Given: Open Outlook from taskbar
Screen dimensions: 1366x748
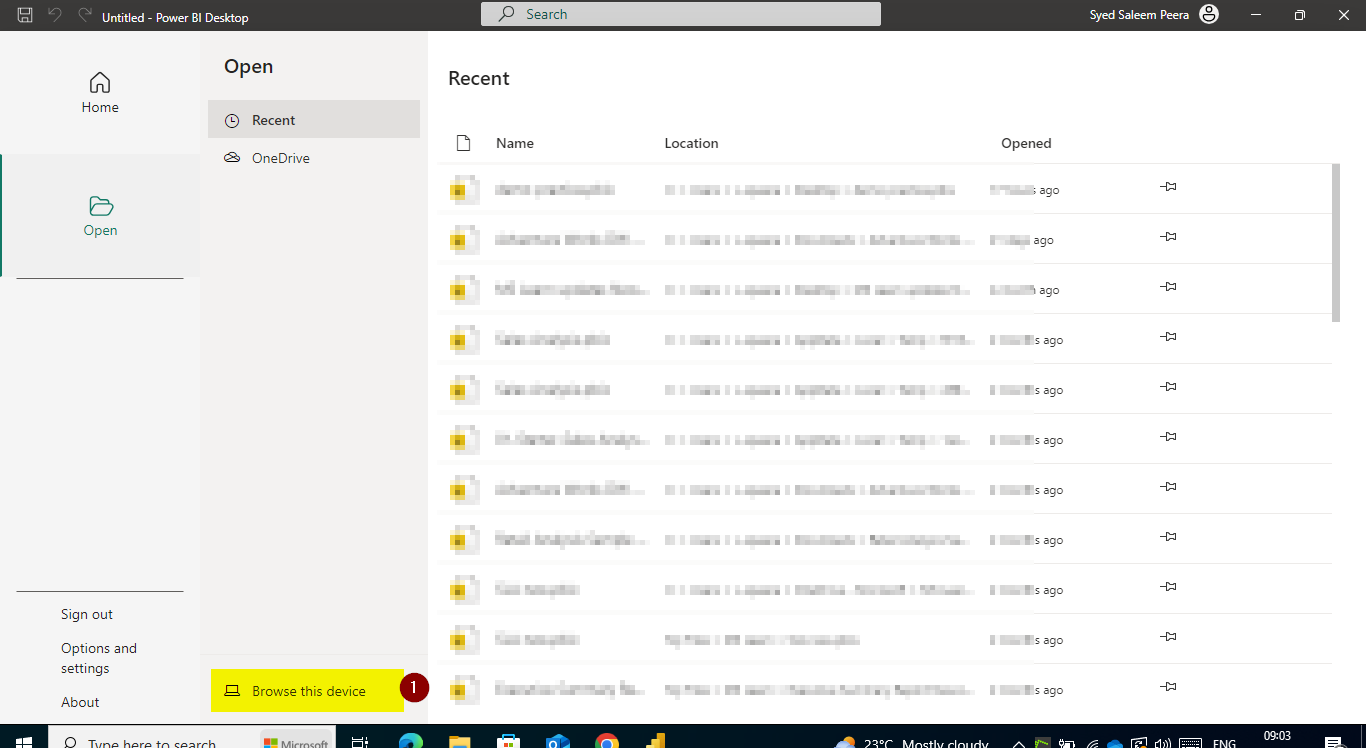Looking at the screenshot, I should [557, 743].
